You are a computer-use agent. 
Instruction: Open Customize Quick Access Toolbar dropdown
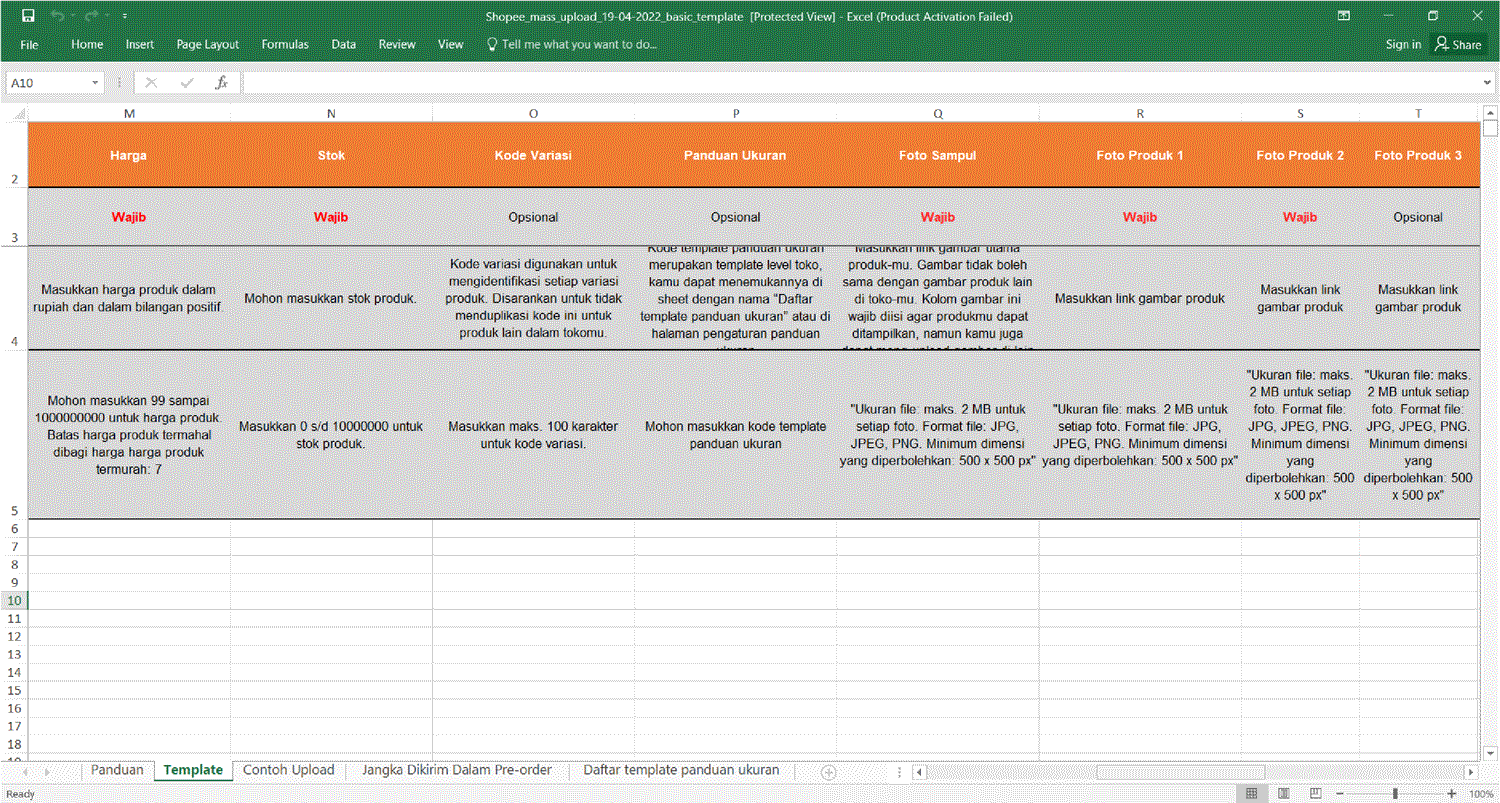point(124,17)
